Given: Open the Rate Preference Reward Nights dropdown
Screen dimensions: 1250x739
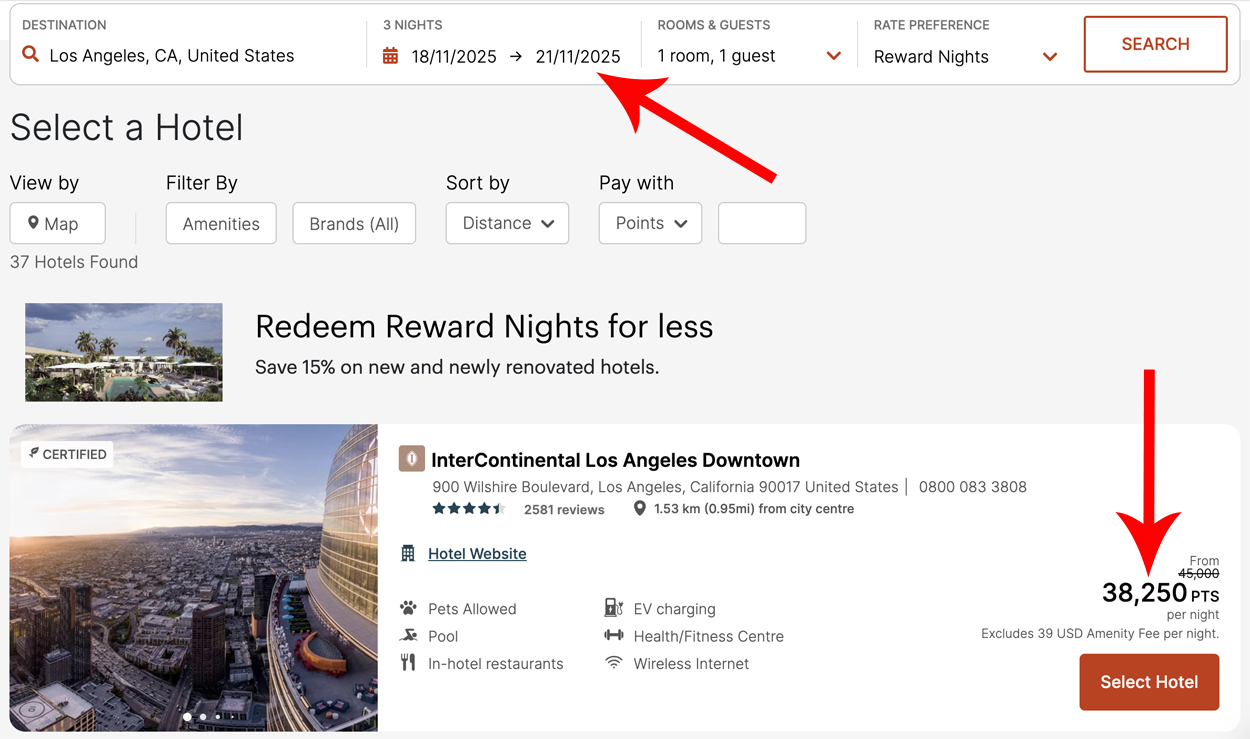Looking at the screenshot, I should pyautogui.click(x=965, y=57).
